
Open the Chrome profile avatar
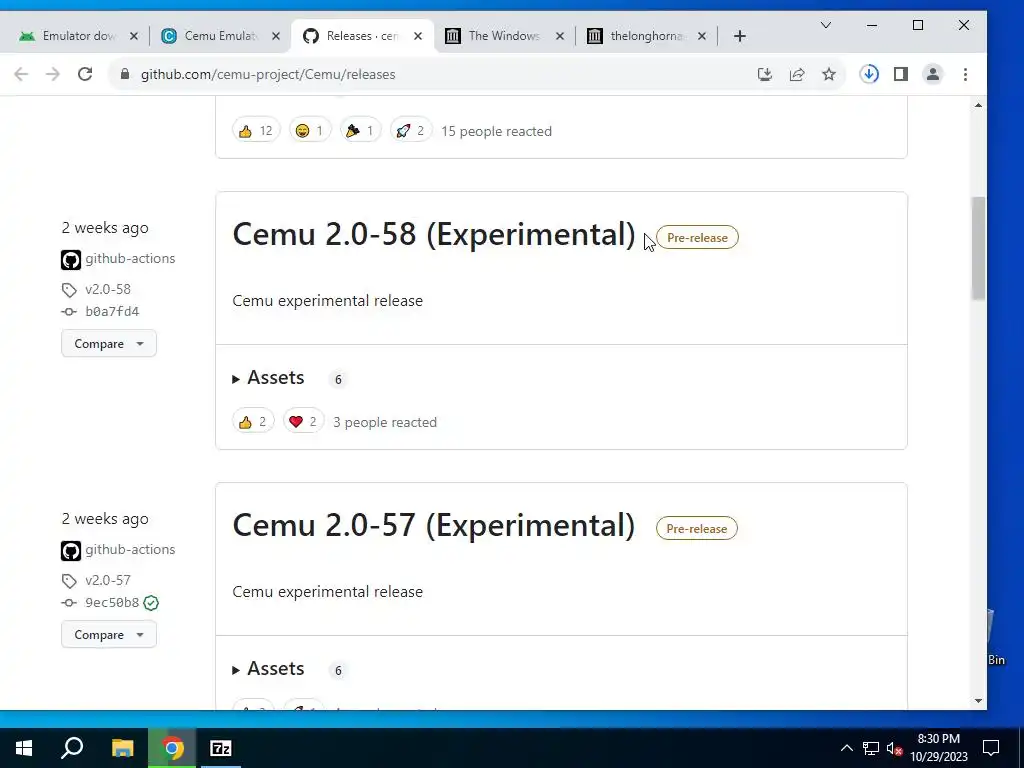(933, 74)
